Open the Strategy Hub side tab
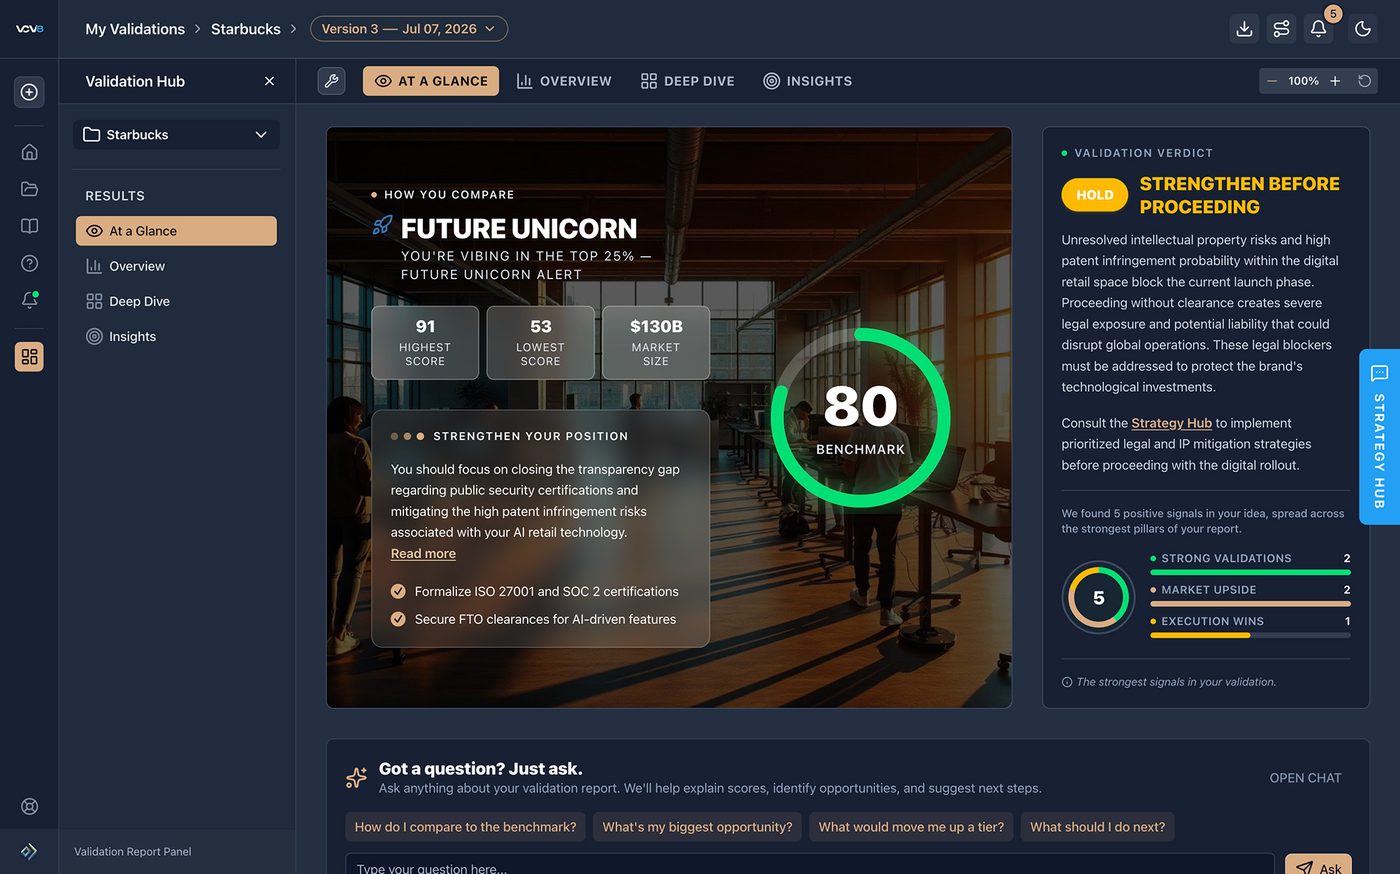The width and height of the screenshot is (1400, 874). click(1379, 436)
